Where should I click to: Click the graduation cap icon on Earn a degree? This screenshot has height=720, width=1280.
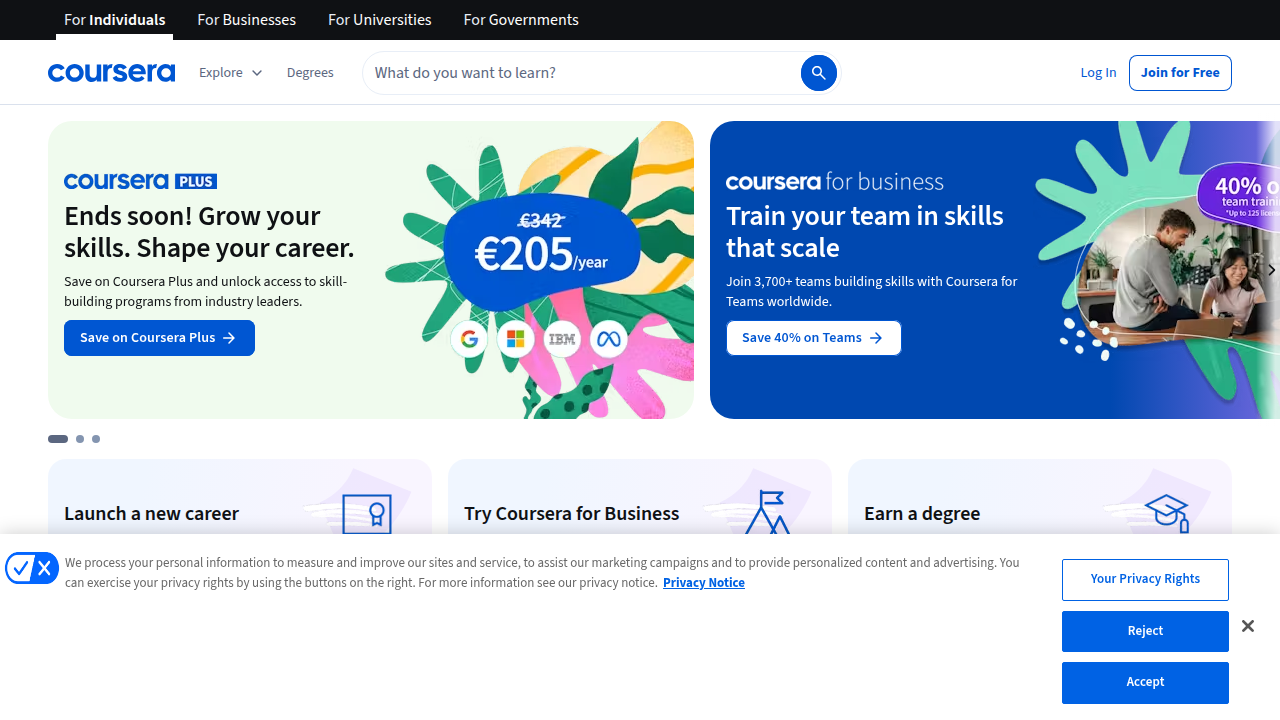click(x=1167, y=513)
